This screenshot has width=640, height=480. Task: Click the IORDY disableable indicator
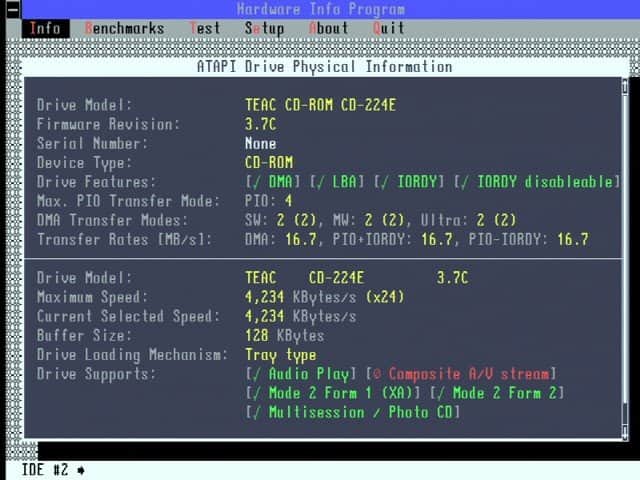point(537,182)
